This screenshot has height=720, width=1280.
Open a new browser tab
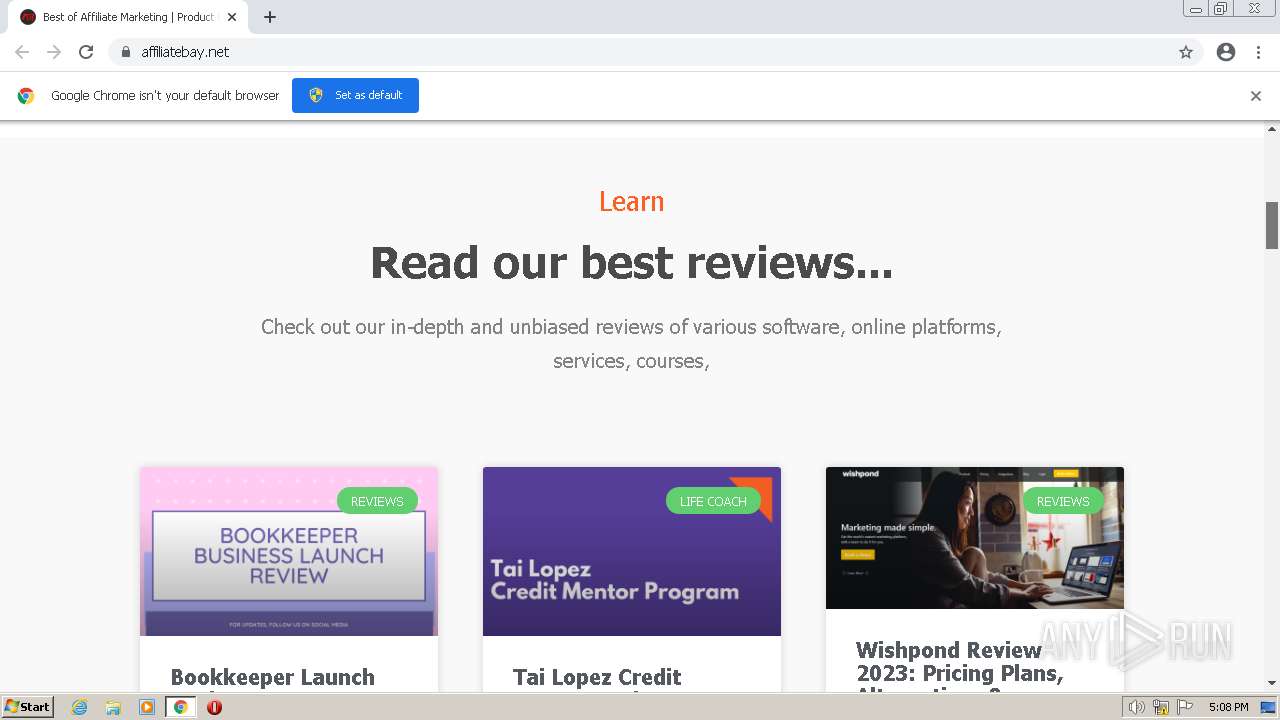pos(270,17)
